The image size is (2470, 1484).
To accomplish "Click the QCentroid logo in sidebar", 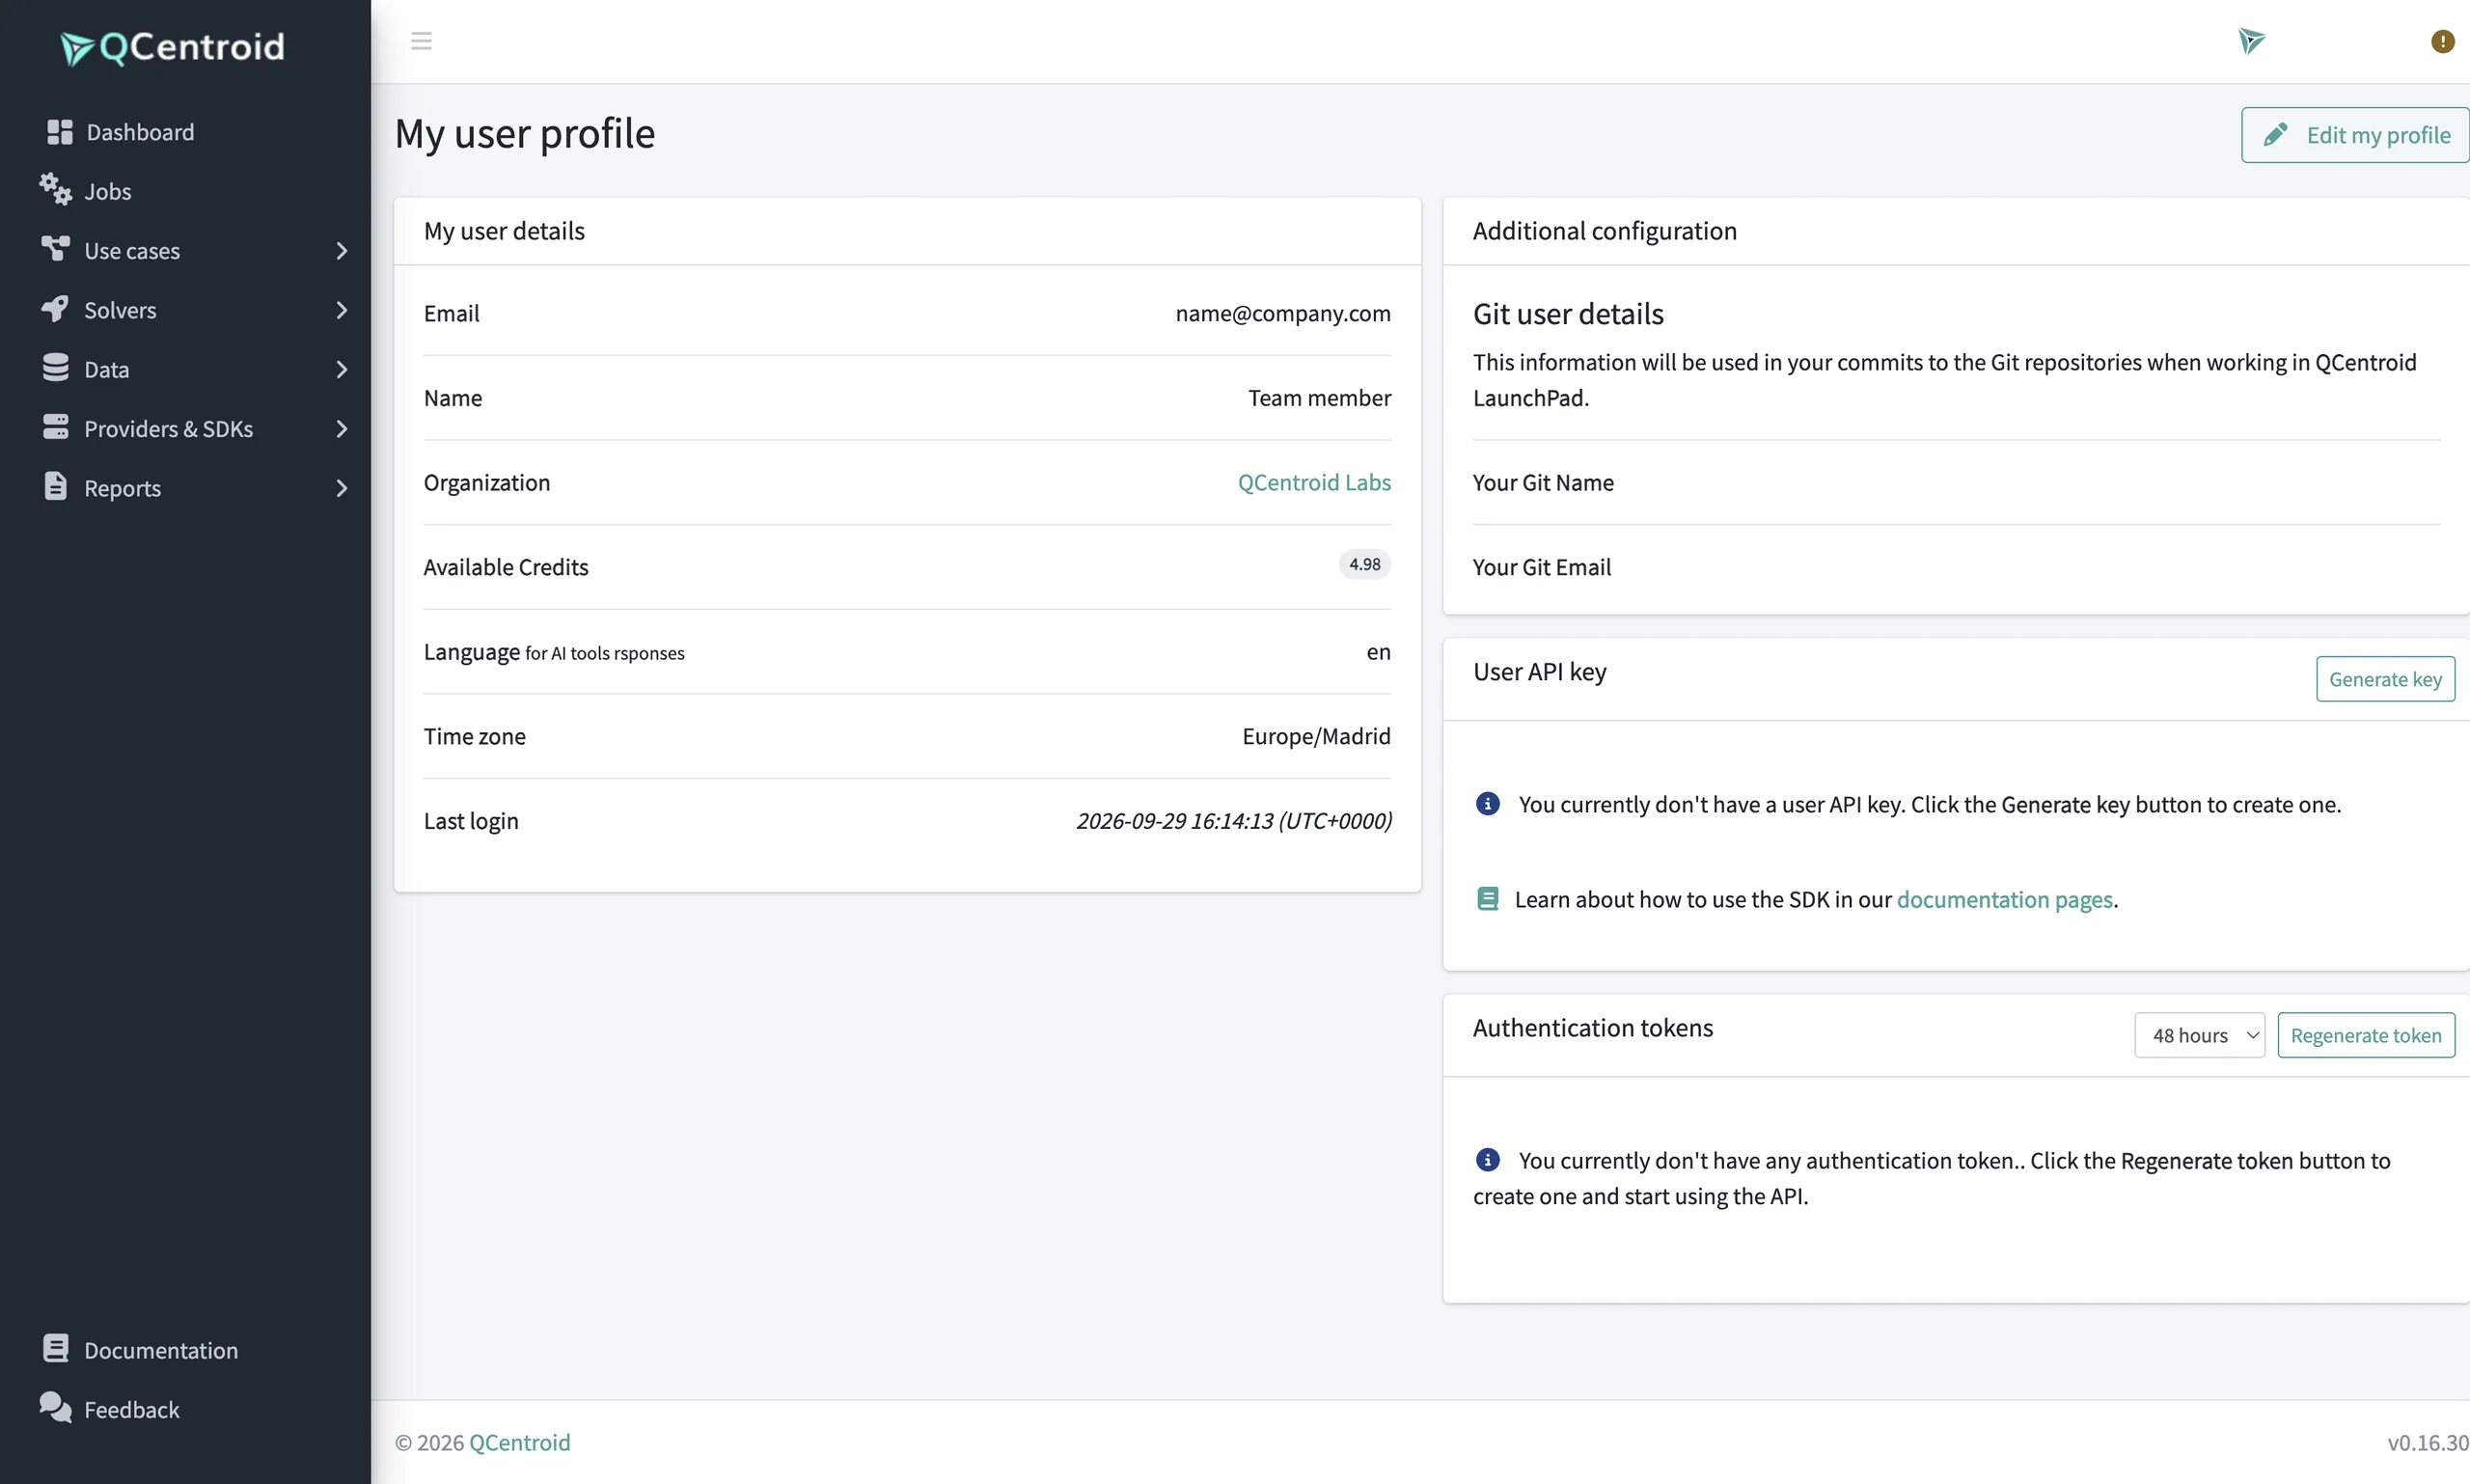I will click(172, 47).
